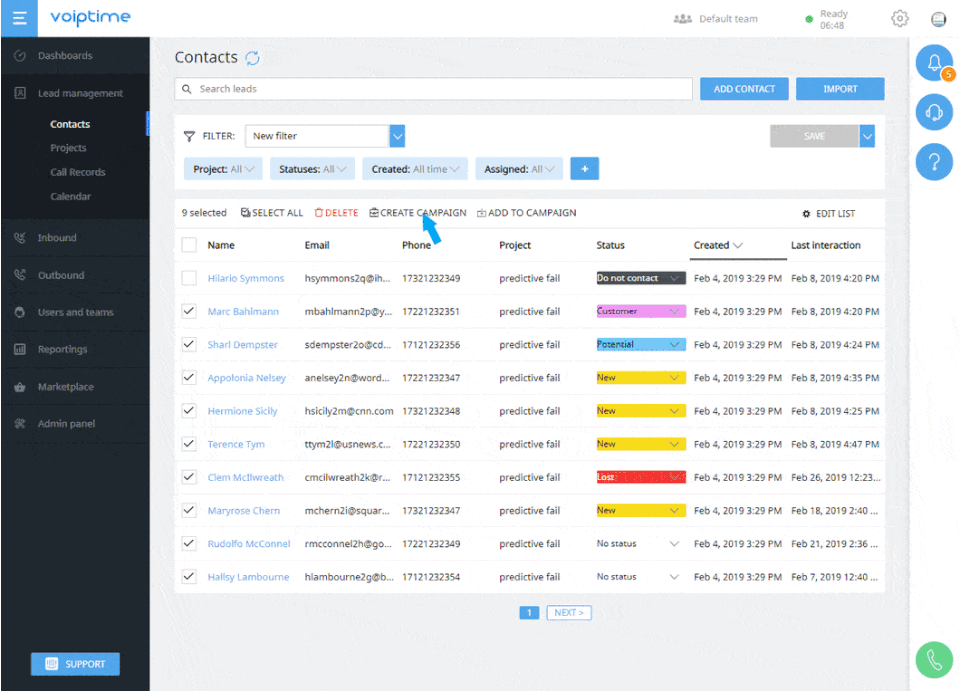Image resolution: width=960 pixels, height=691 pixels.
Task: Click the green phone dialer icon
Action: 934,660
